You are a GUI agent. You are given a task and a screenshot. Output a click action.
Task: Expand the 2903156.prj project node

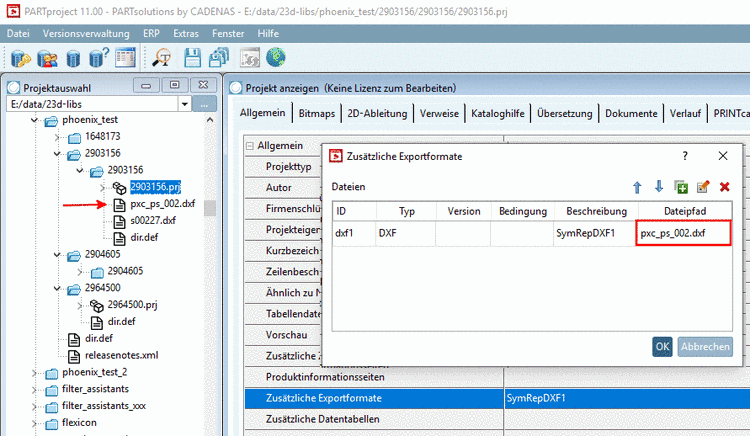pyautogui.click(x=102, y=187)
